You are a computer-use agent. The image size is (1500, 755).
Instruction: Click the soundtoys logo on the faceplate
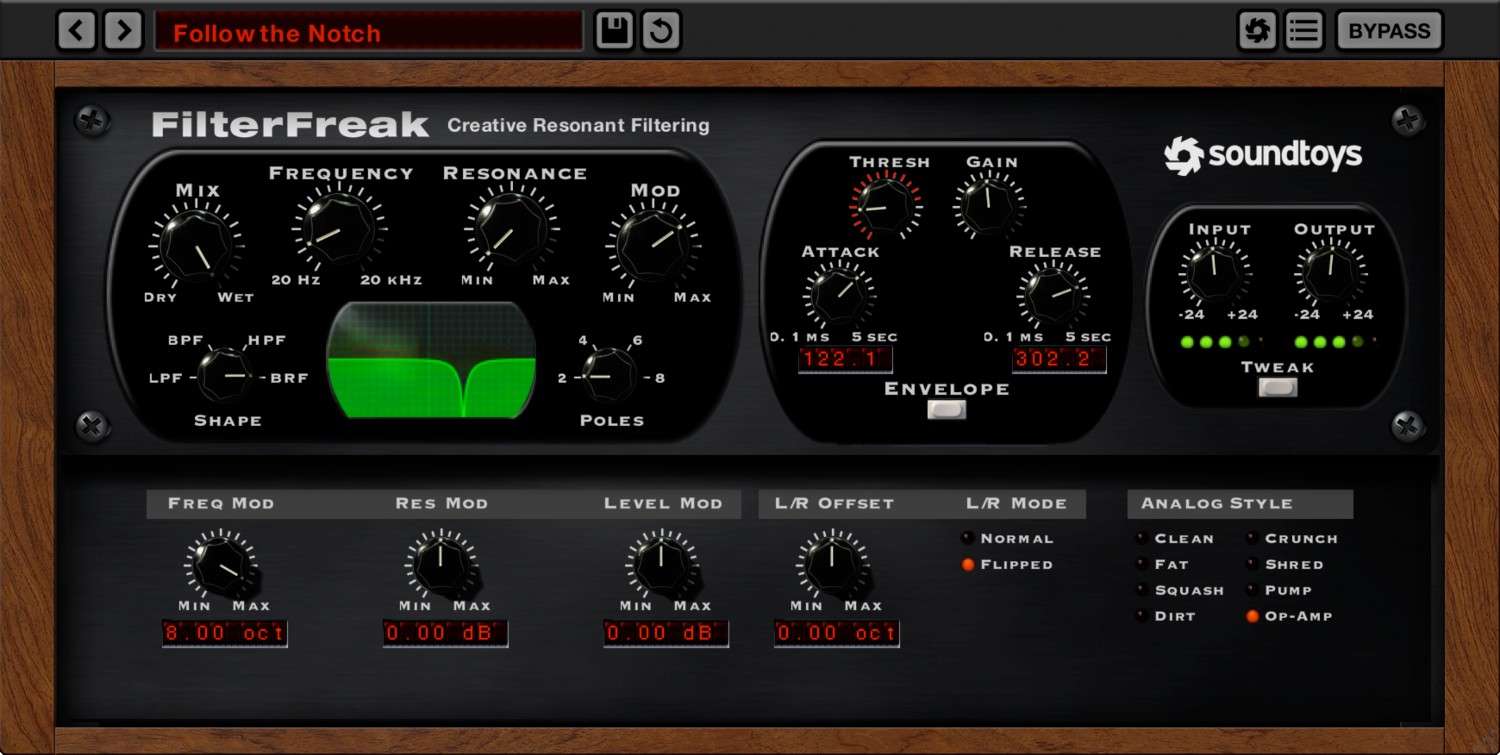(1265, 155)
